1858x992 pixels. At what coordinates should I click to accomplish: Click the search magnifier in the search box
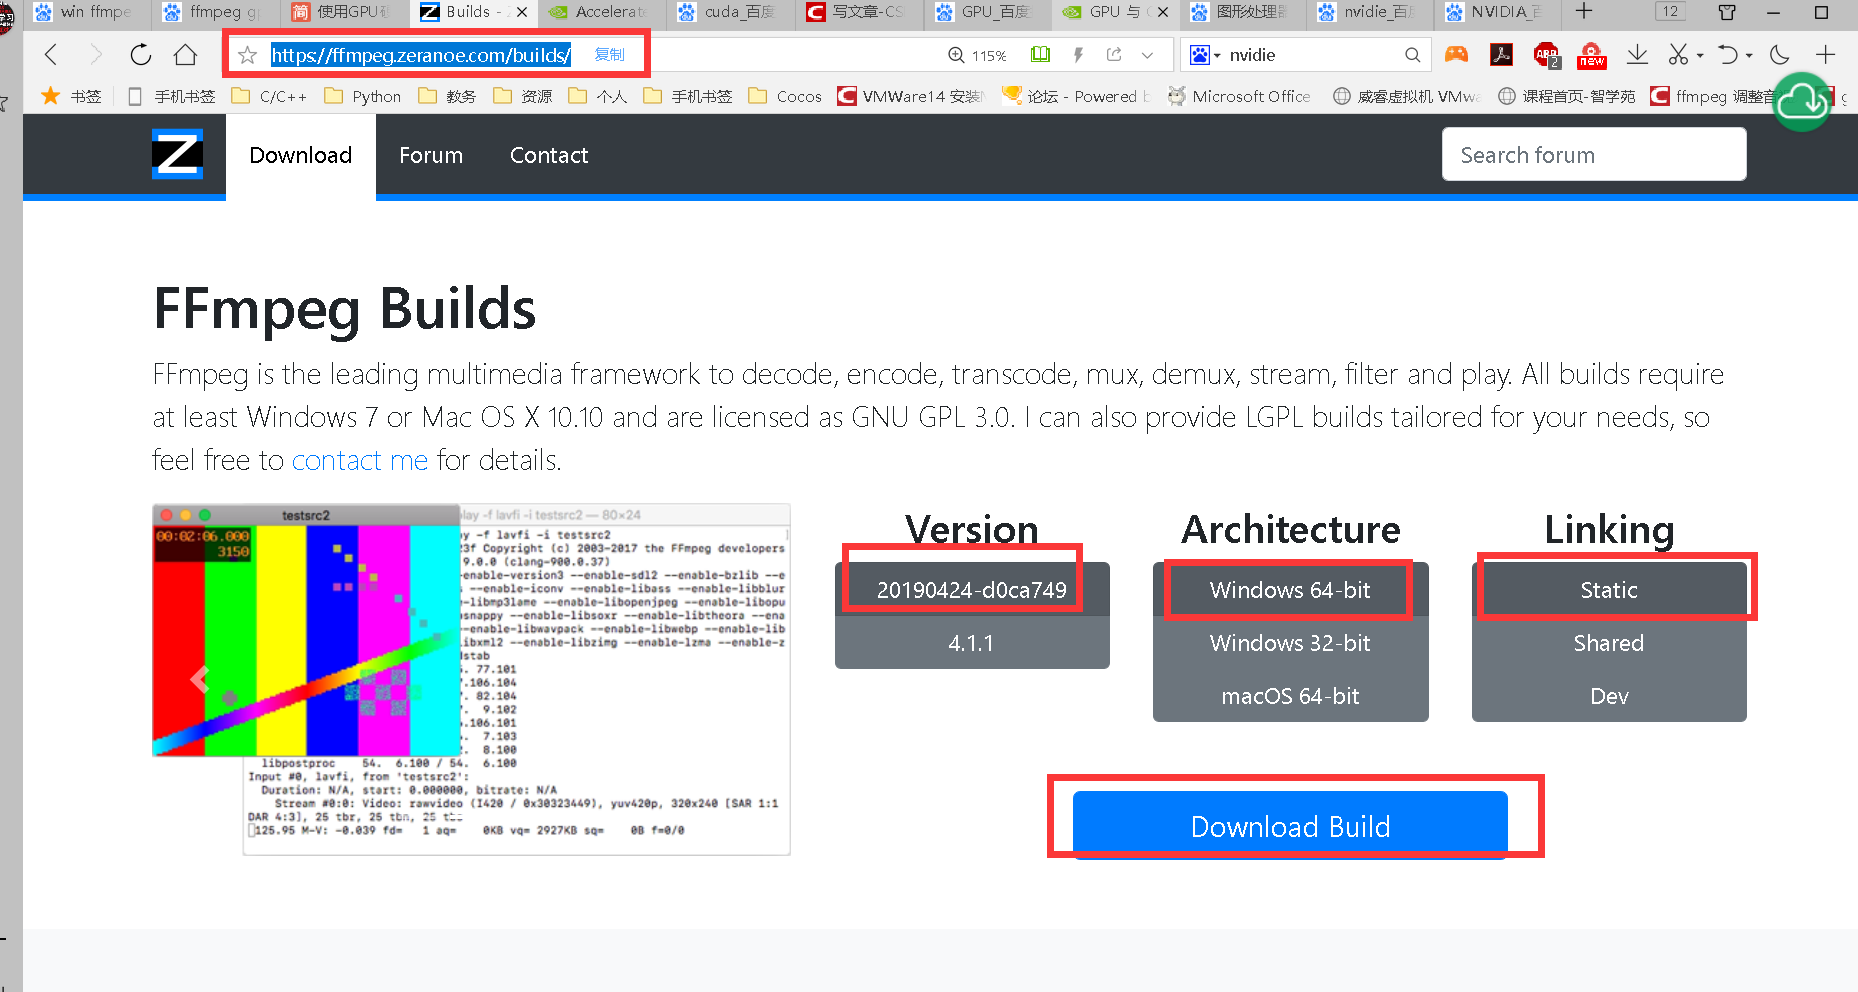pos(1412,55)
